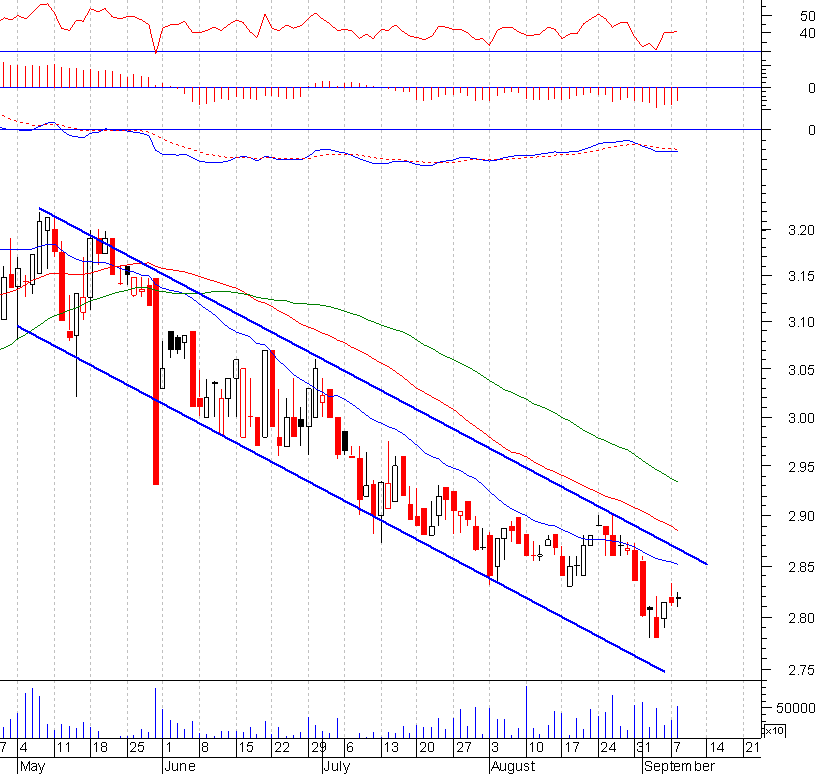Click the date label 10 in August
This screenshot has width=819, height=774.
[x=536, y=747]
